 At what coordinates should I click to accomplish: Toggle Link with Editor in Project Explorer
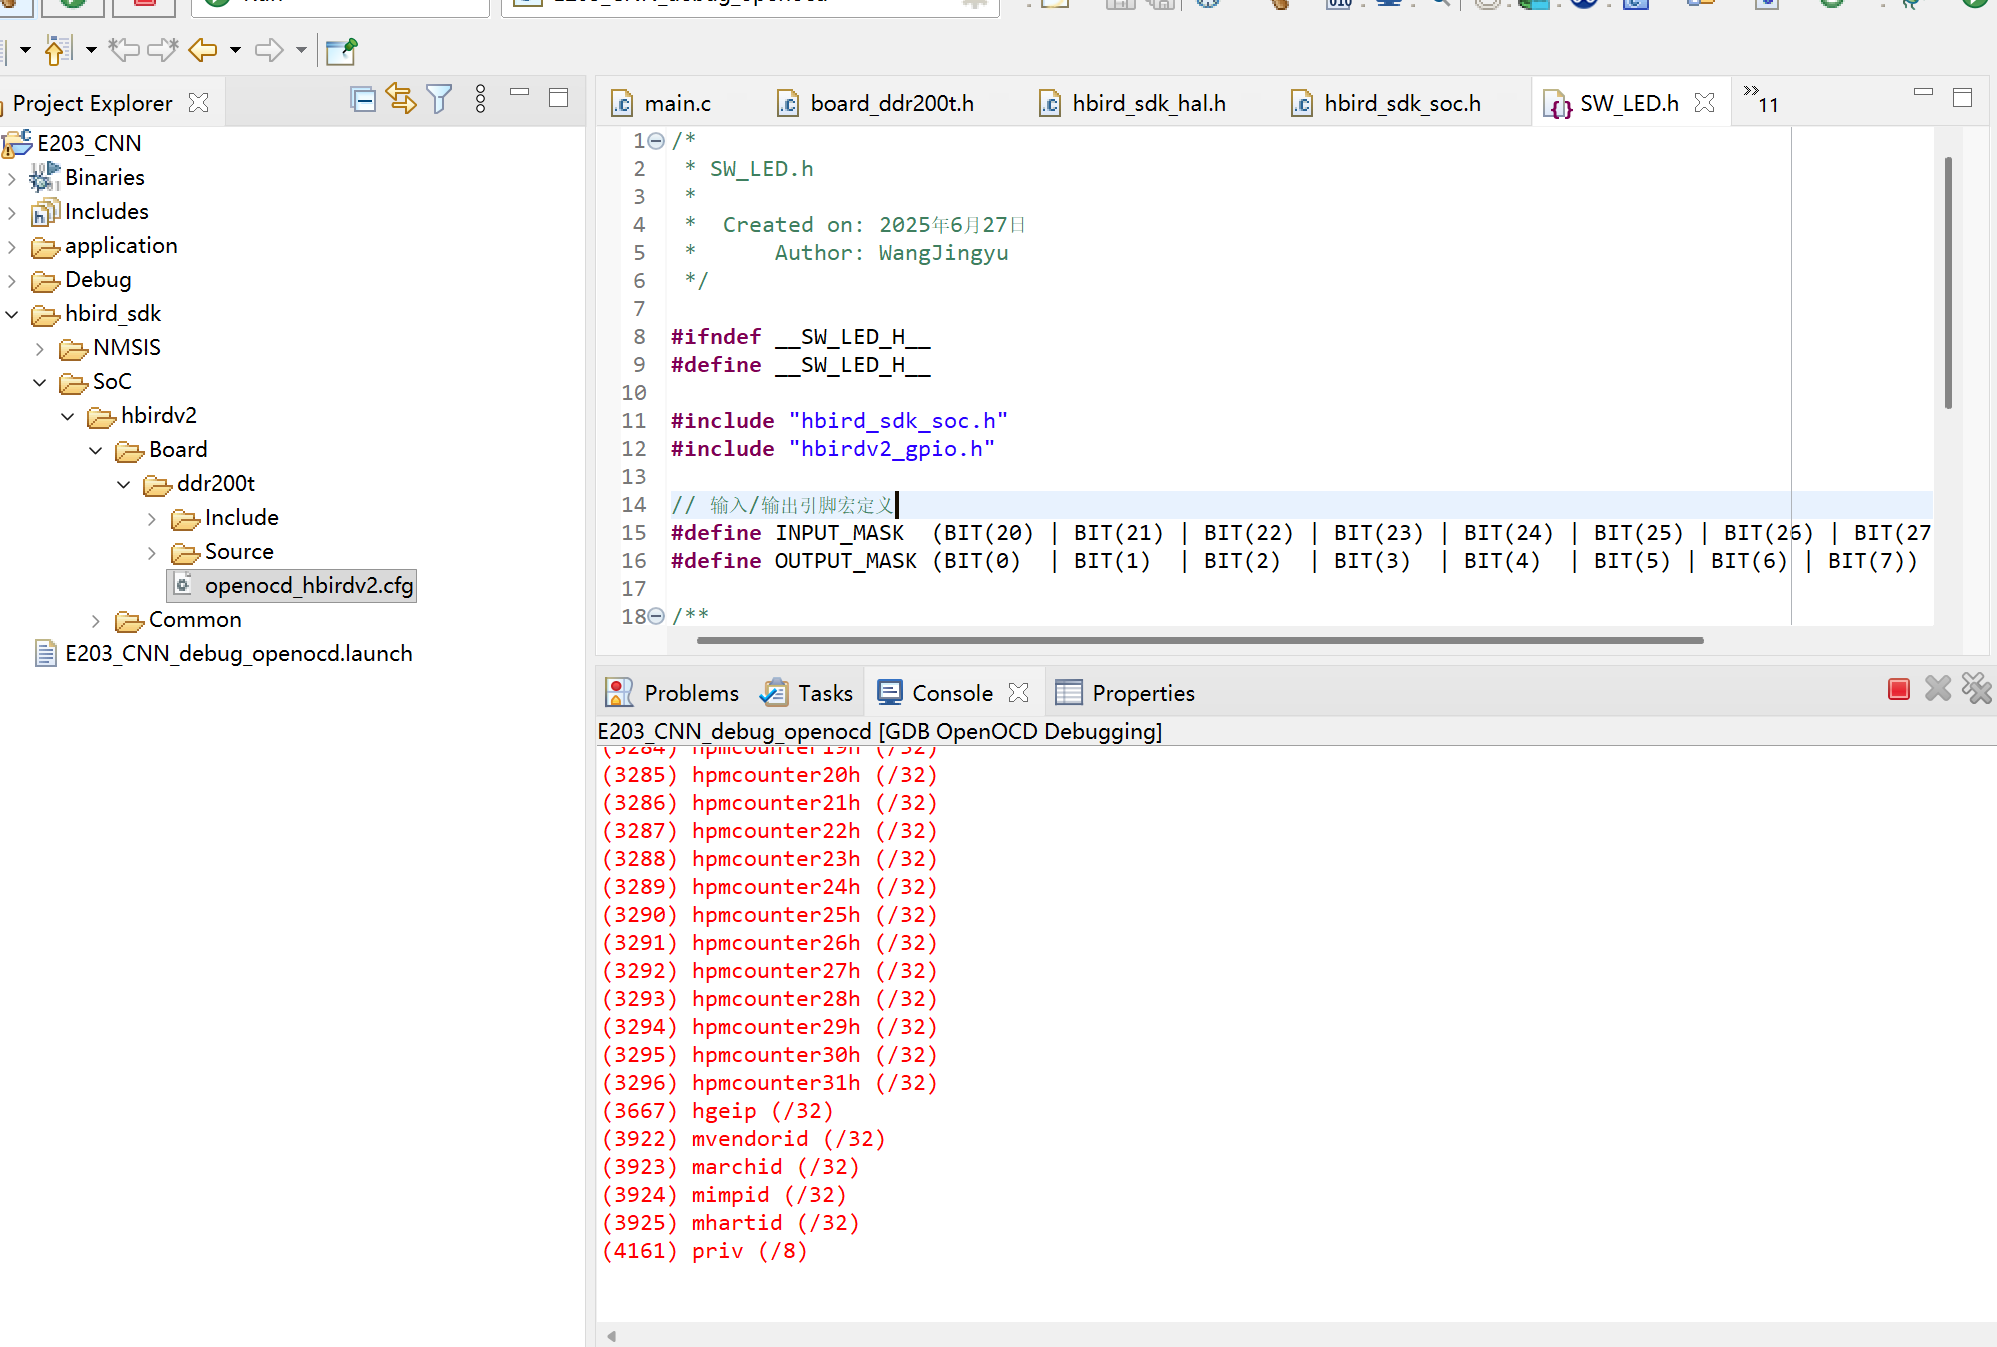(401, 99)
